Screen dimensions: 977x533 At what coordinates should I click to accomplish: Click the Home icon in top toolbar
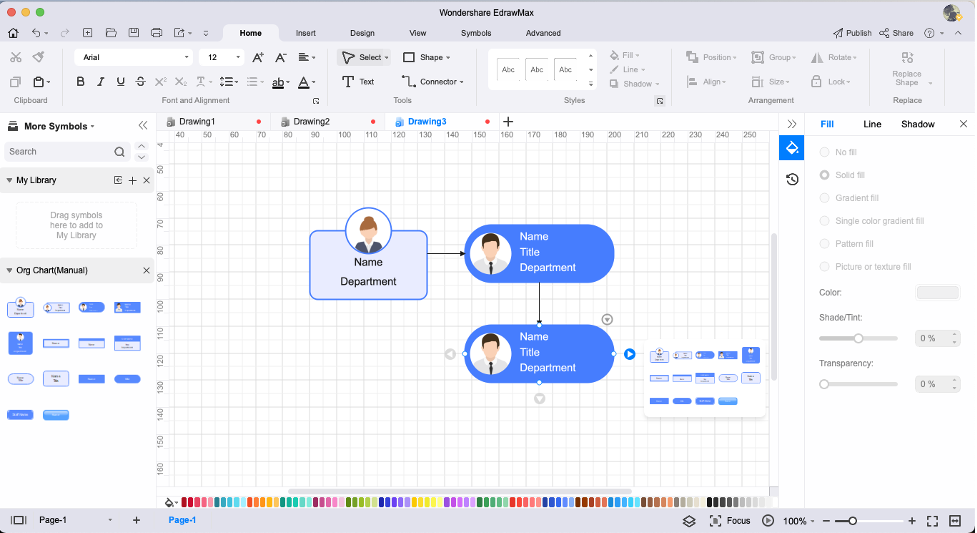click(13, 33)
